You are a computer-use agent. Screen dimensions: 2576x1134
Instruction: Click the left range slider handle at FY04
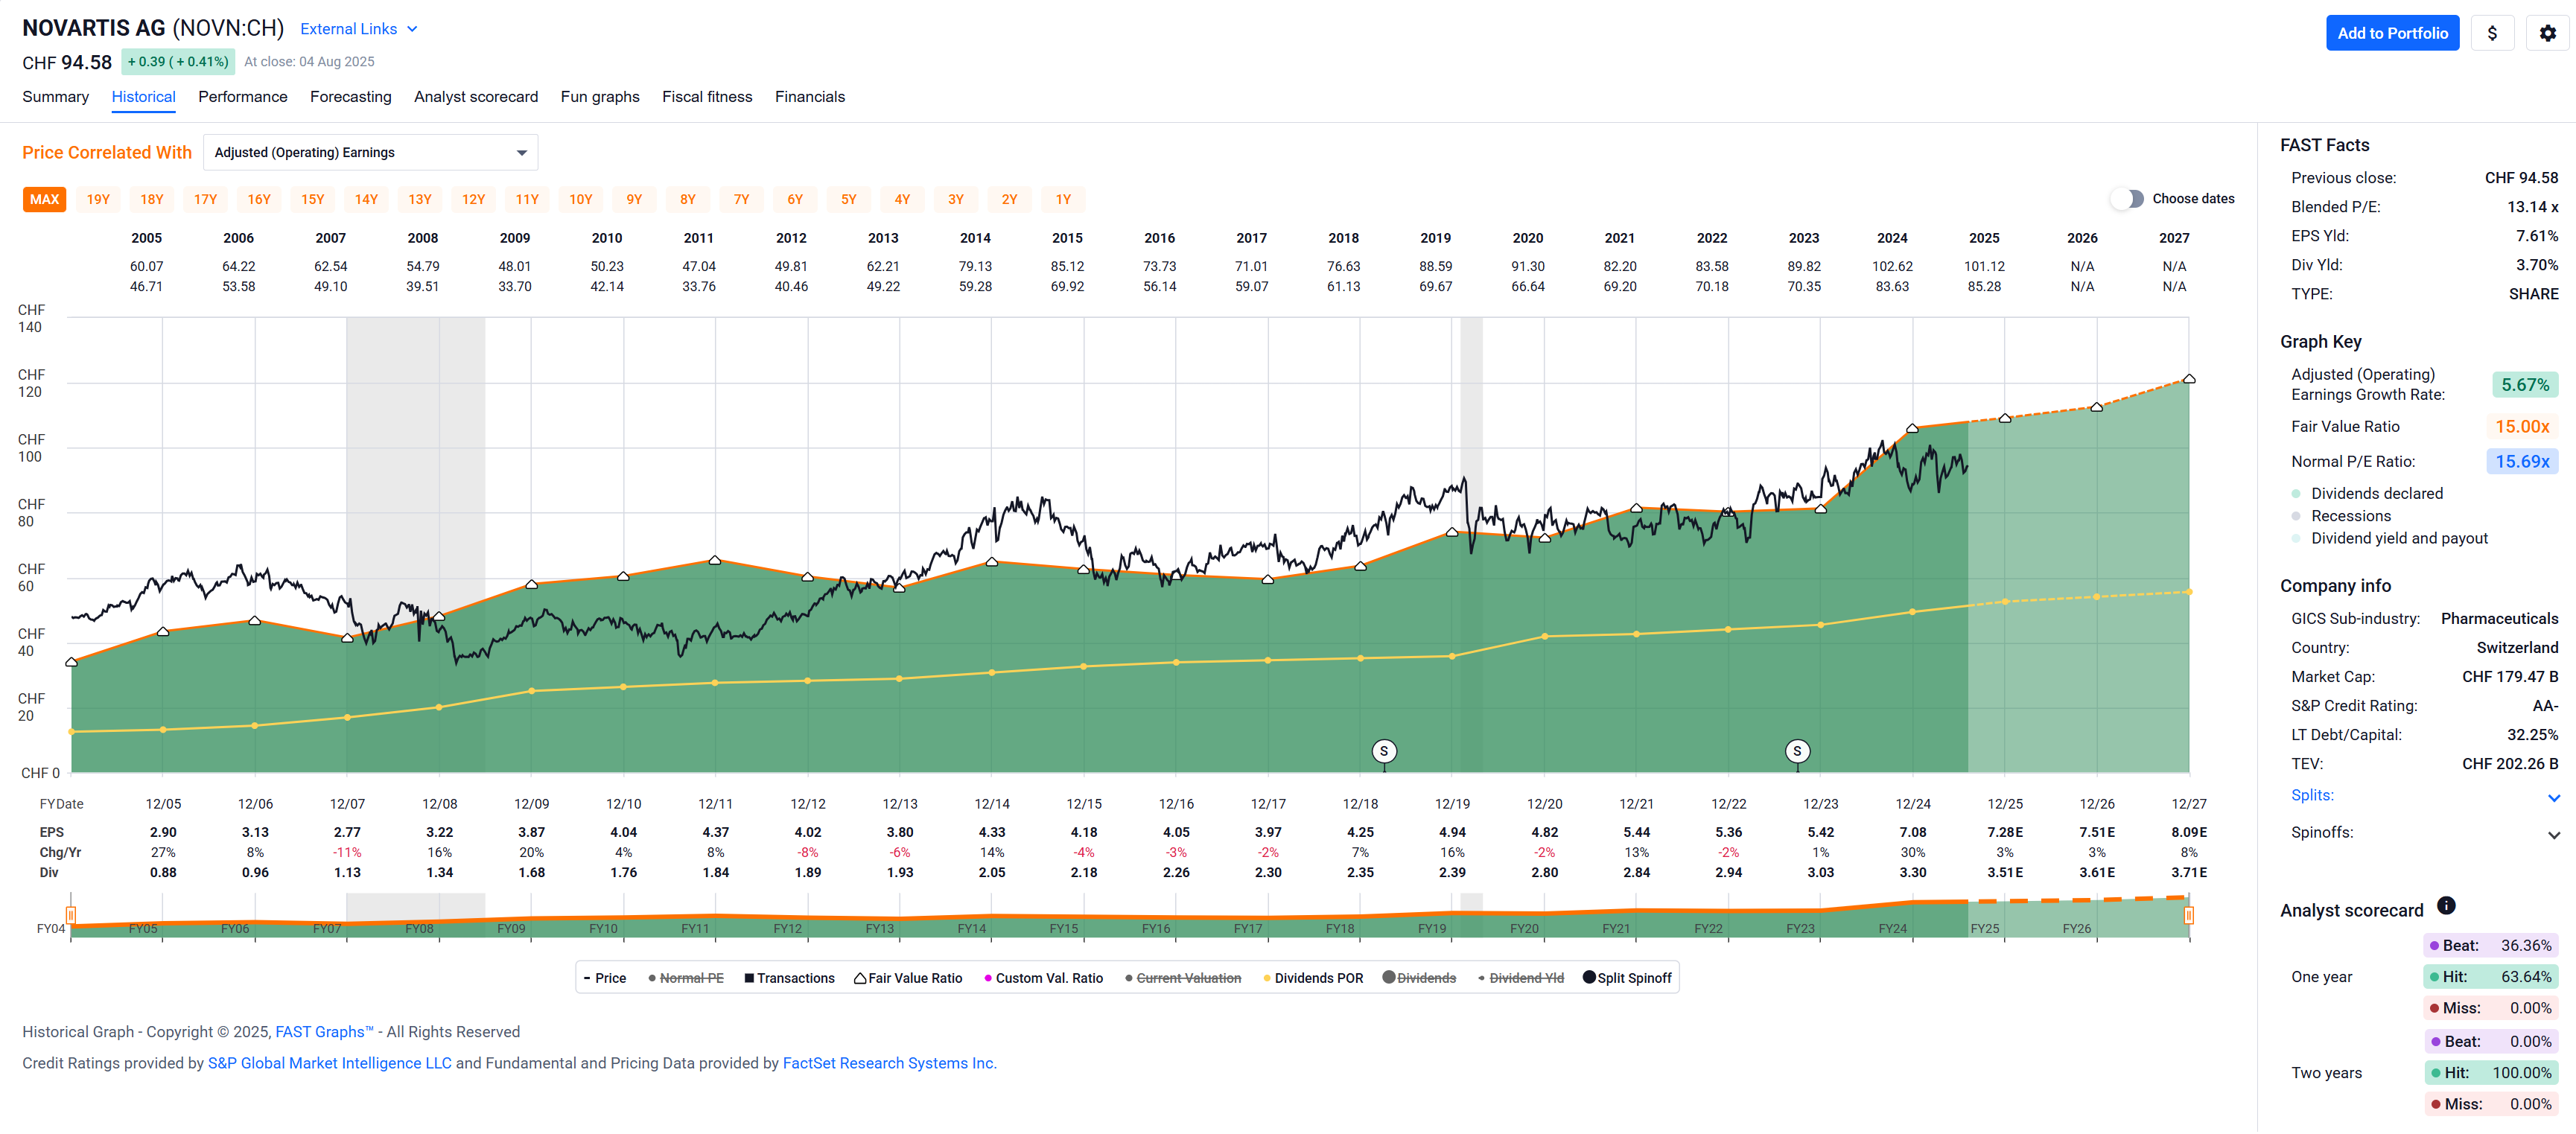[x=71, y=915]
